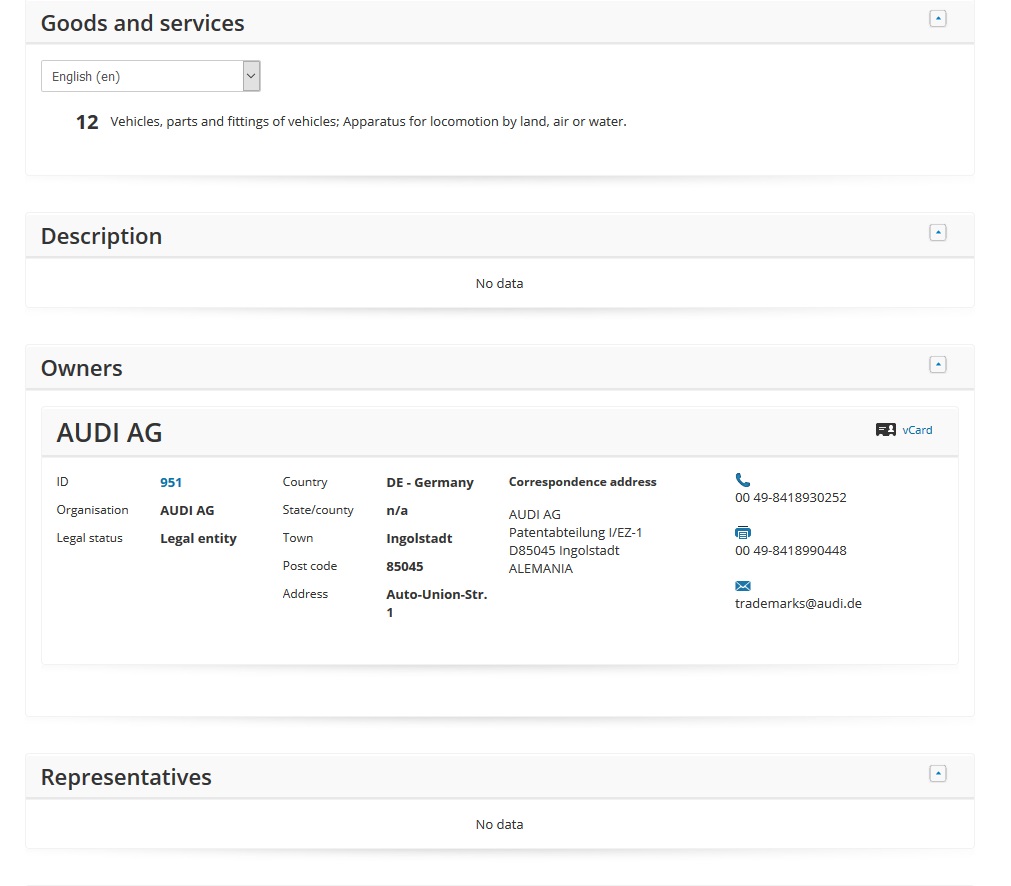Open the English (en) language dropdown
This screenshot has height=886, width=1011.
150,76
